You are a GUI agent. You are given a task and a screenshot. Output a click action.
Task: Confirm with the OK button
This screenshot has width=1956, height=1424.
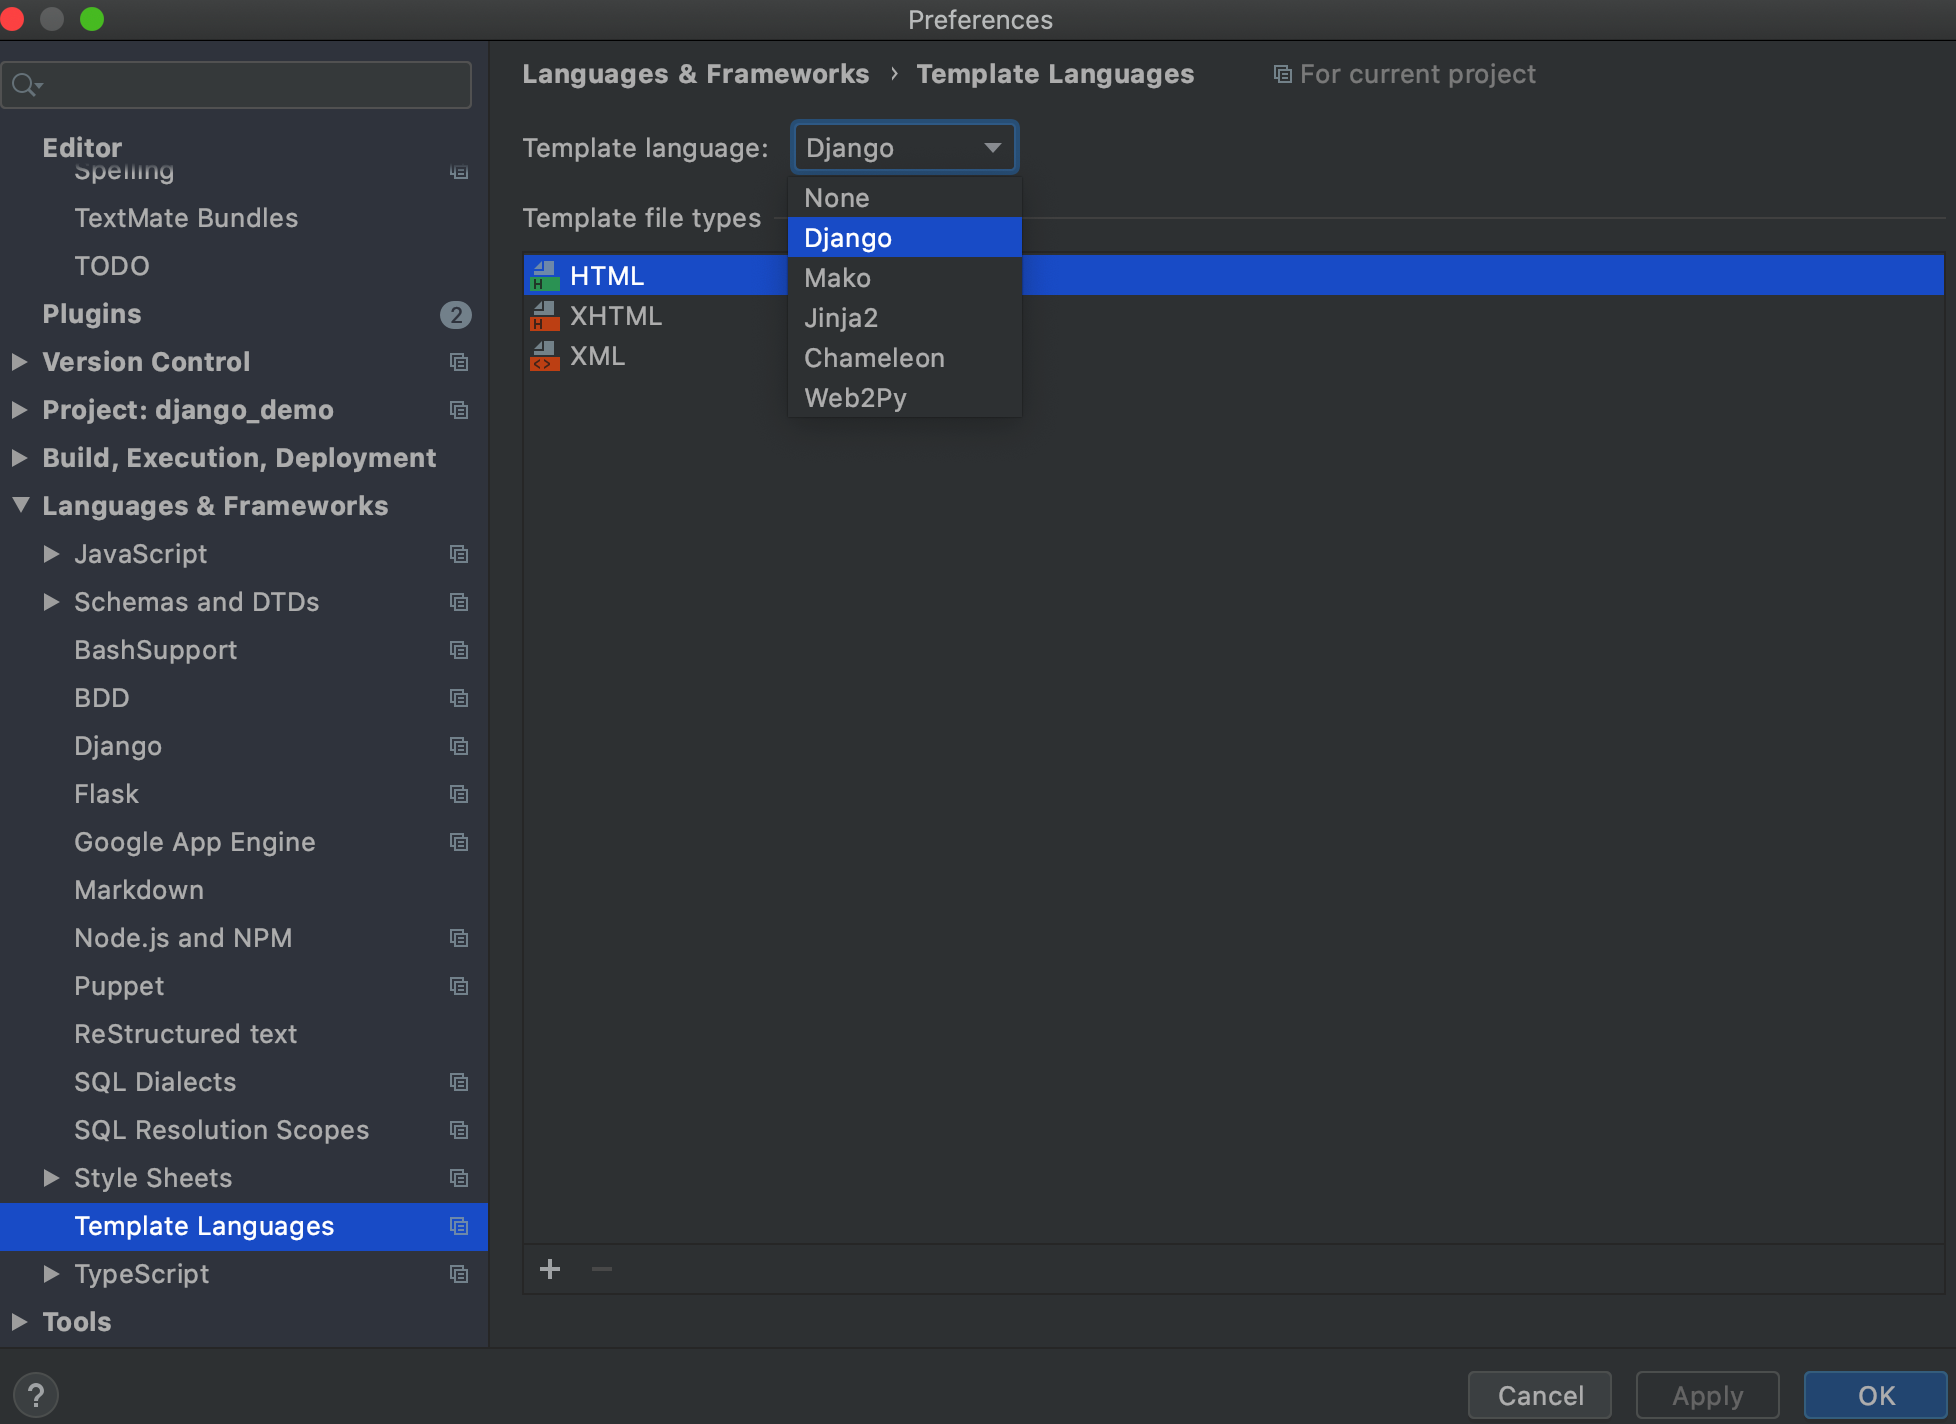pyautogui.click(x=1876, y=1395)
